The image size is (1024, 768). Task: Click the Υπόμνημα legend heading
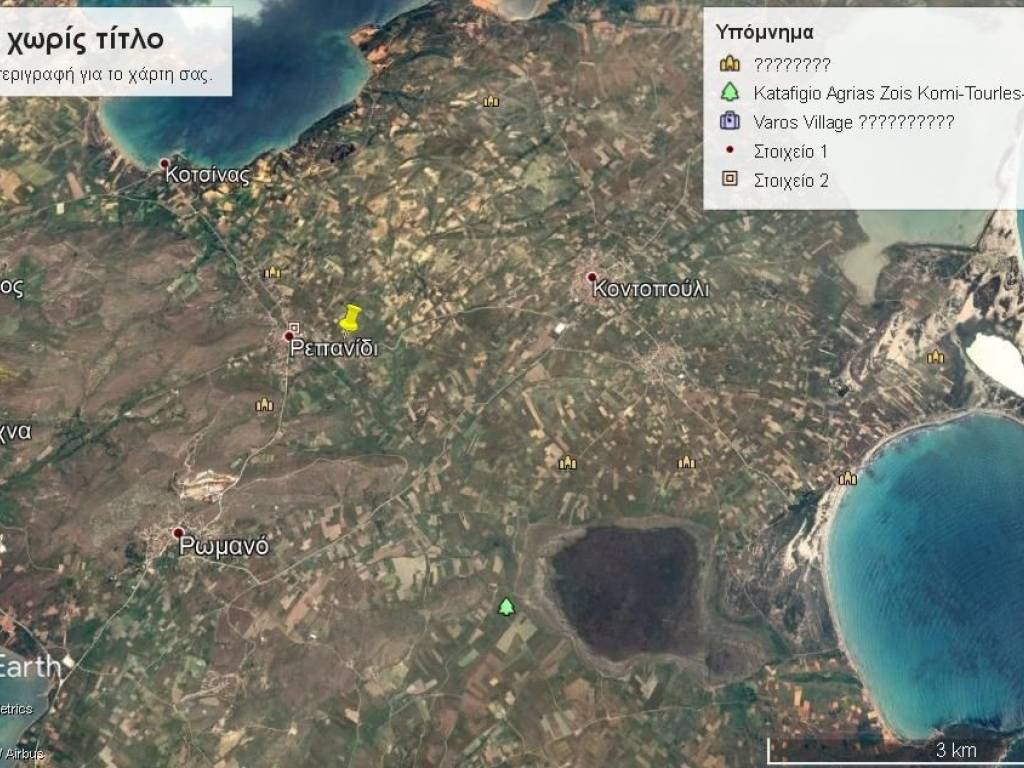tap(764, 32)
